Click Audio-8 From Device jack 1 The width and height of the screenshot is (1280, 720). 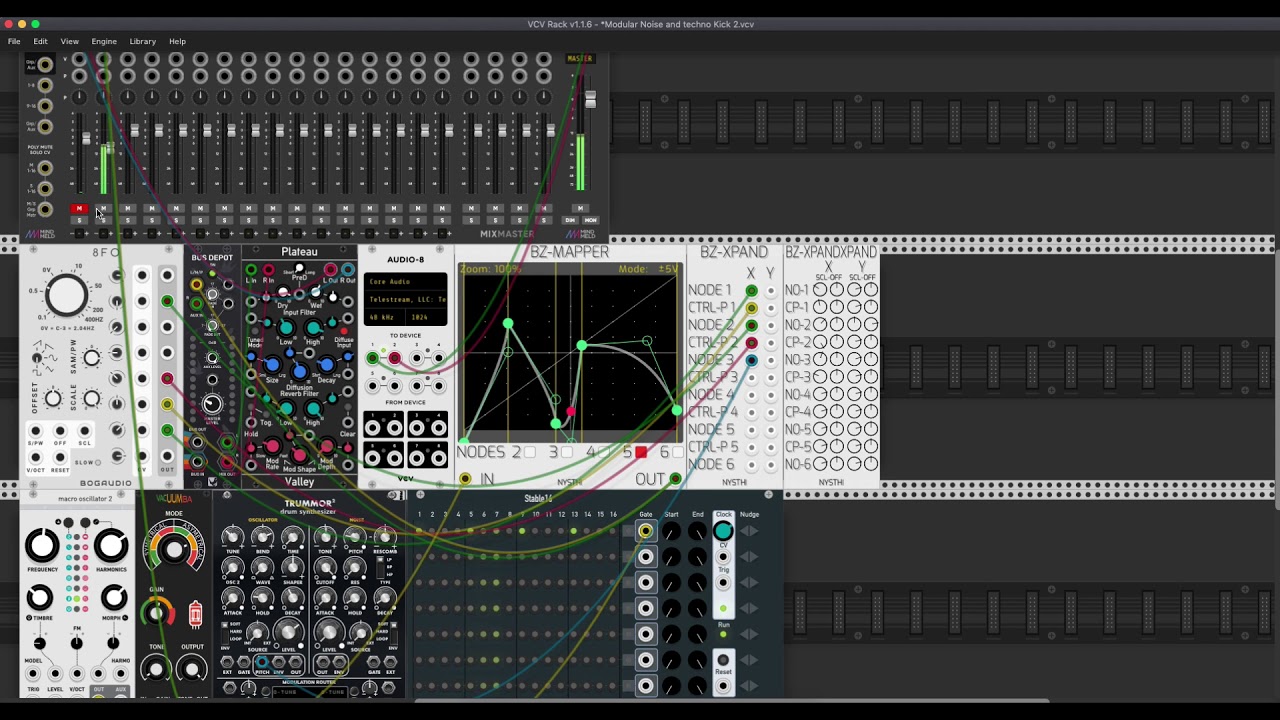pyautogui.click(x=373, y=428)
